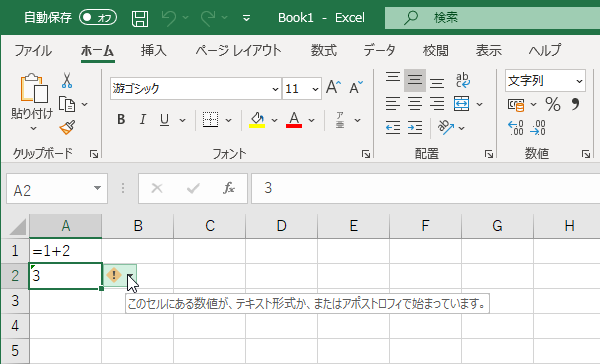Click the insert function fx icon
600x364 pixels.
point(229,188)
